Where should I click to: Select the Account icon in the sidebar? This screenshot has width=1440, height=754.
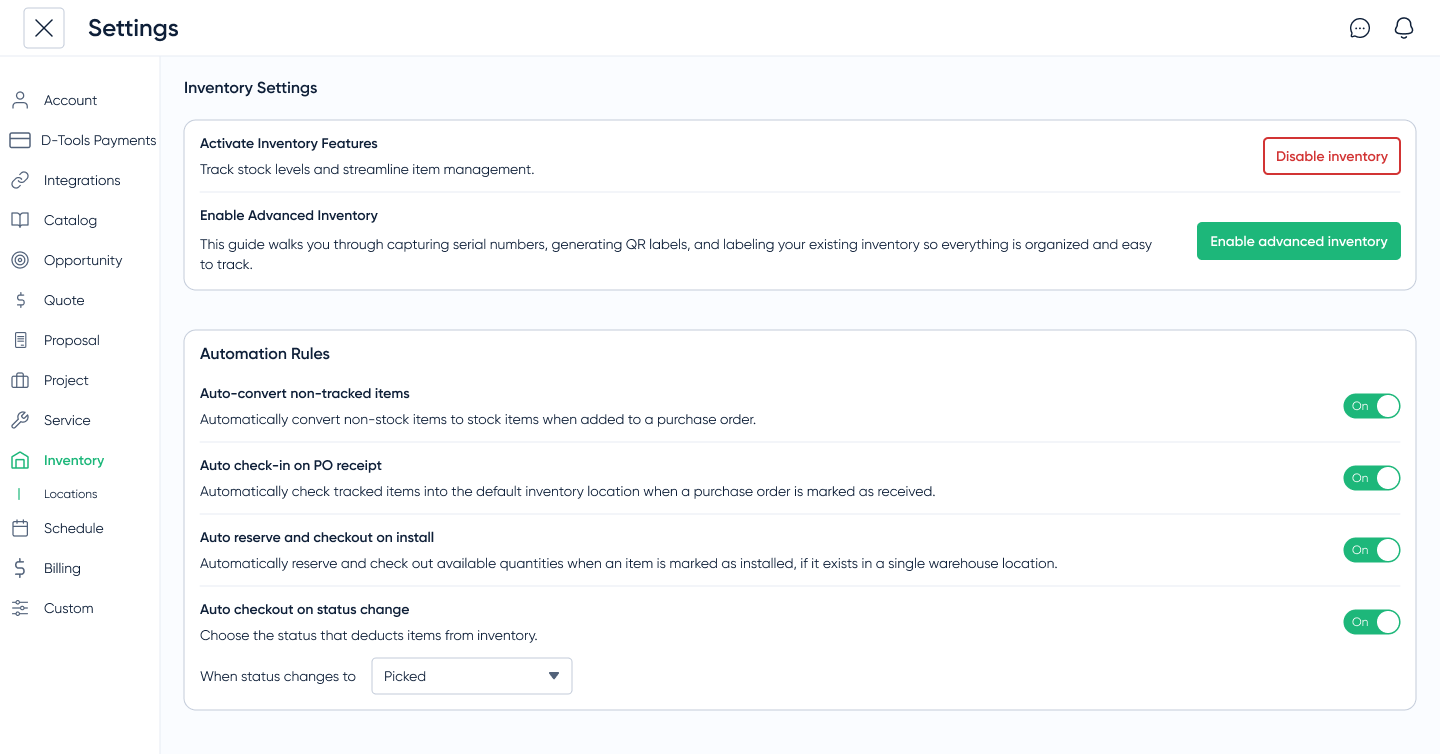pos(19,100)
